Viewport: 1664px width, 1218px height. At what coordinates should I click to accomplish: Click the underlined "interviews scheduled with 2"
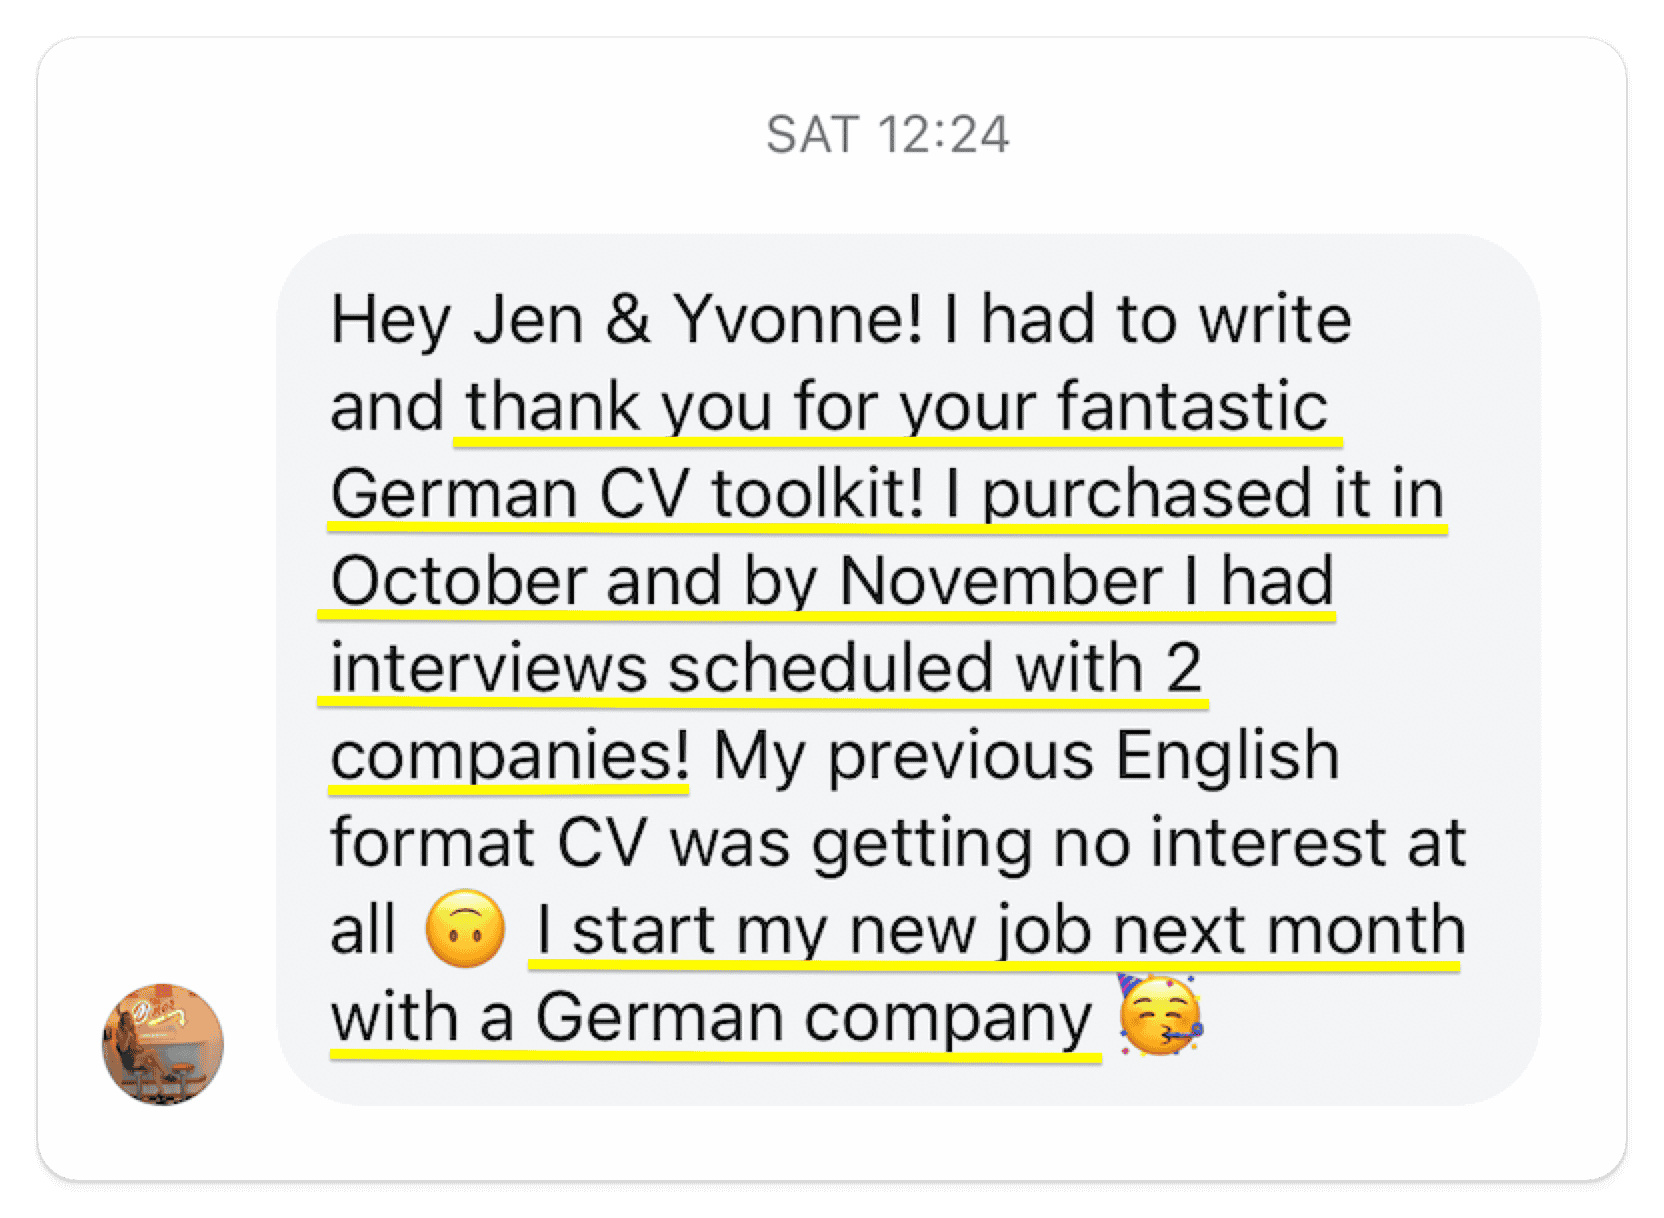[766, 668]
